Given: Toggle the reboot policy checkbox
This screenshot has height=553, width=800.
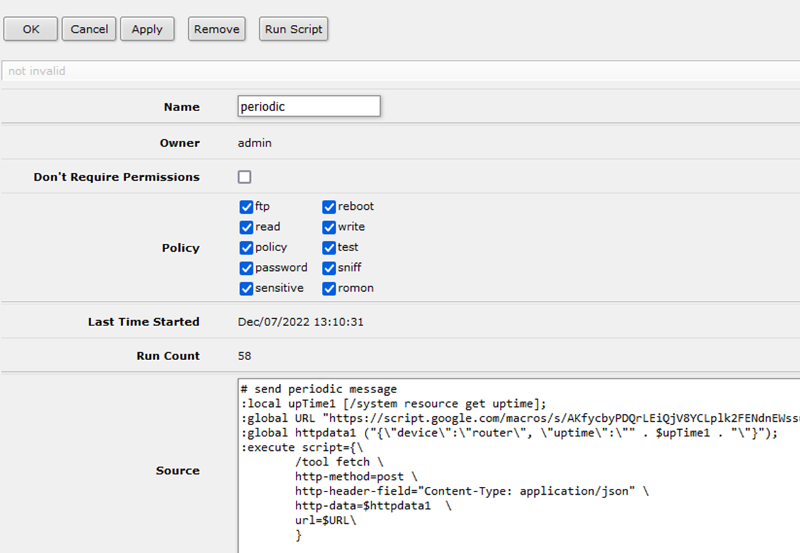Looking at the screenshot, I should [x=329, y=207].
